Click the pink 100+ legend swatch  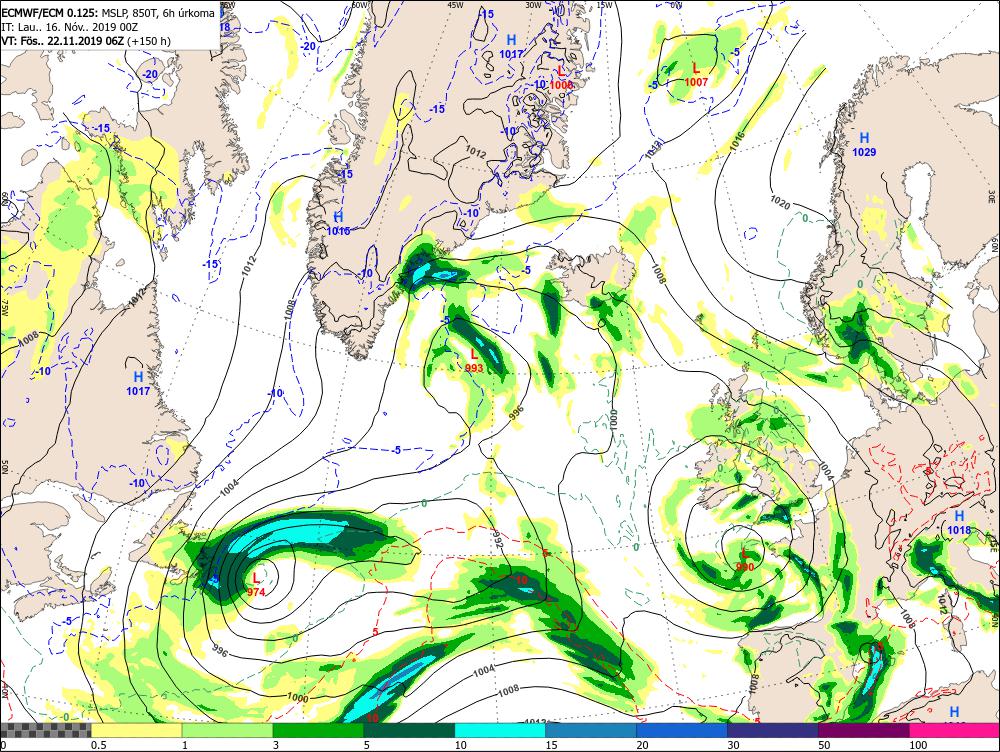point(955,730)
